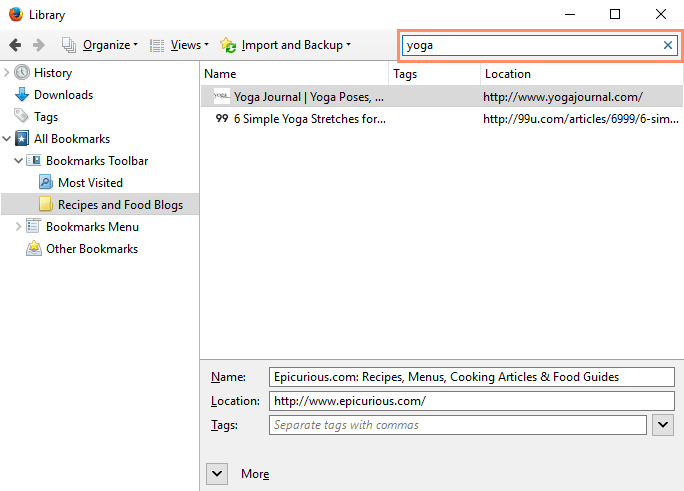Viewport: 684px width, 491px height.
Task: Click the Other Bookmarks folder icon
Action: tap(34, 249)
